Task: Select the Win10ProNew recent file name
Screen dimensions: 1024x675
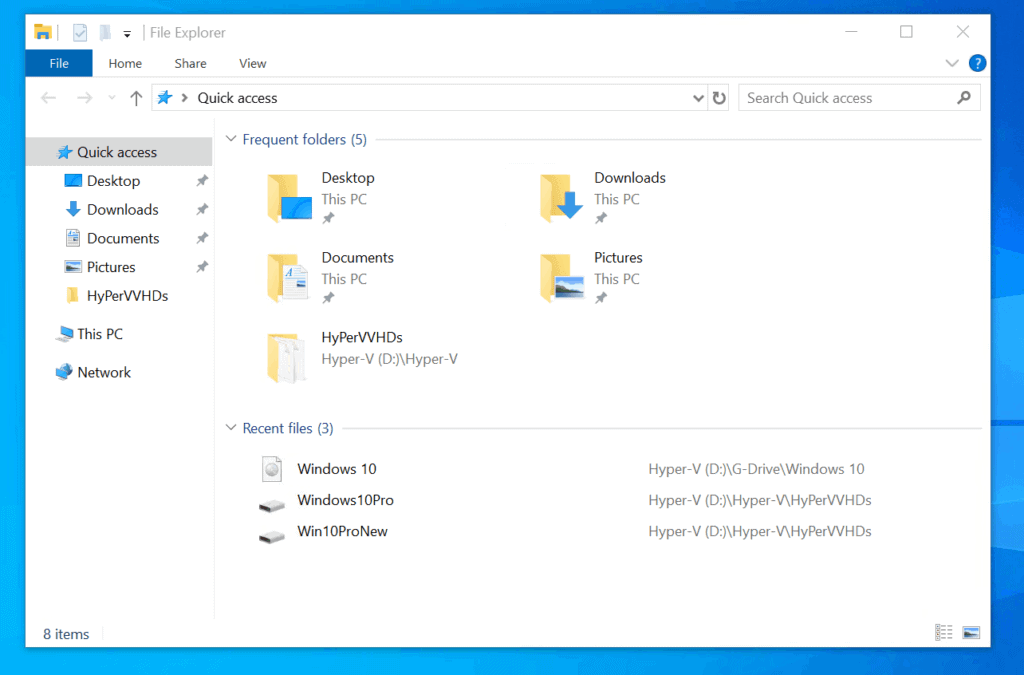Action: pyautogui.click(x=342, y=531)
